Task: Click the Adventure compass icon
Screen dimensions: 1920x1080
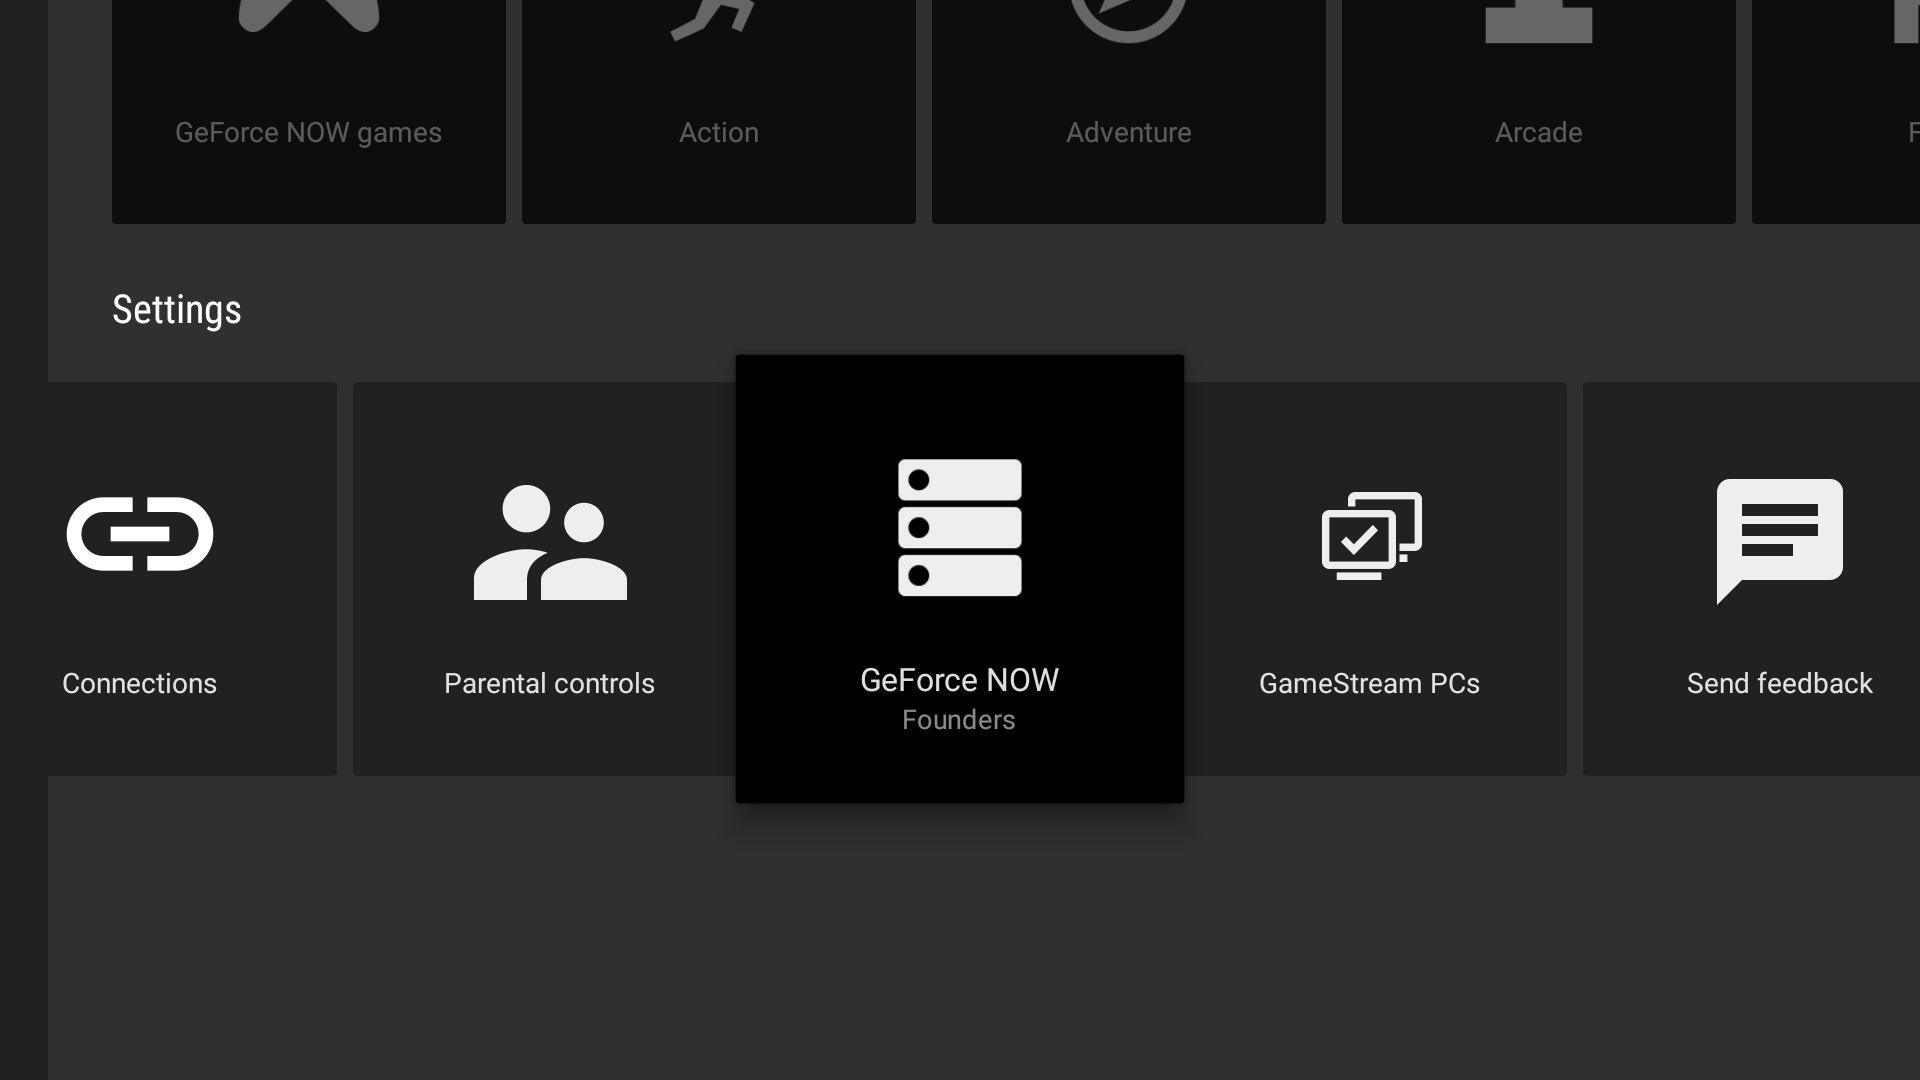Action: [1129, 21]
